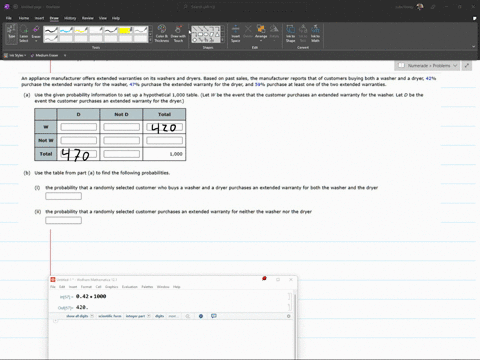Open Color & Thickness dialog
The image size is (480, 360).
162,33
